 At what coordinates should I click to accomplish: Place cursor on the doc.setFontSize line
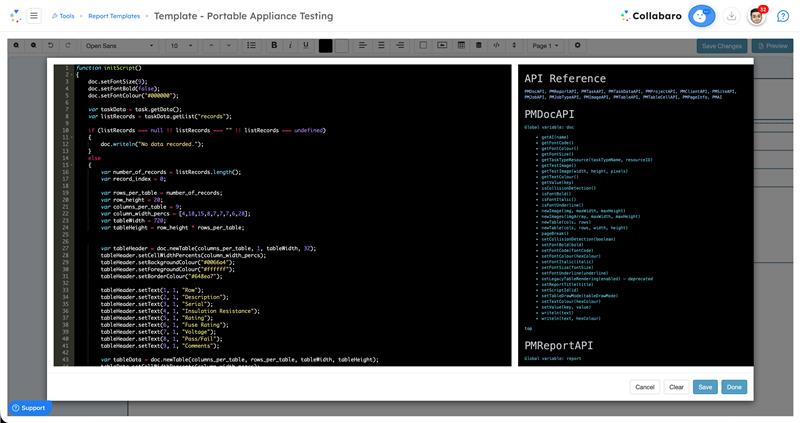(117, 82)
